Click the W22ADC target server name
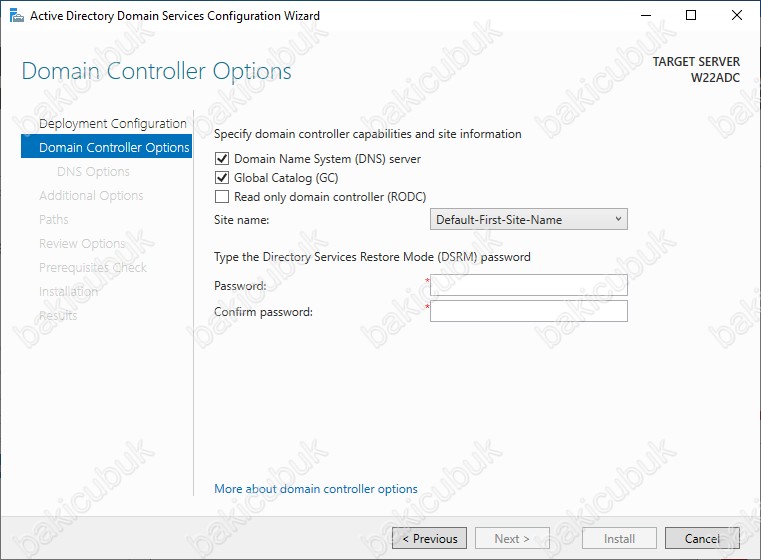This screenshot has width=761, height=560. tap(715, 78)
